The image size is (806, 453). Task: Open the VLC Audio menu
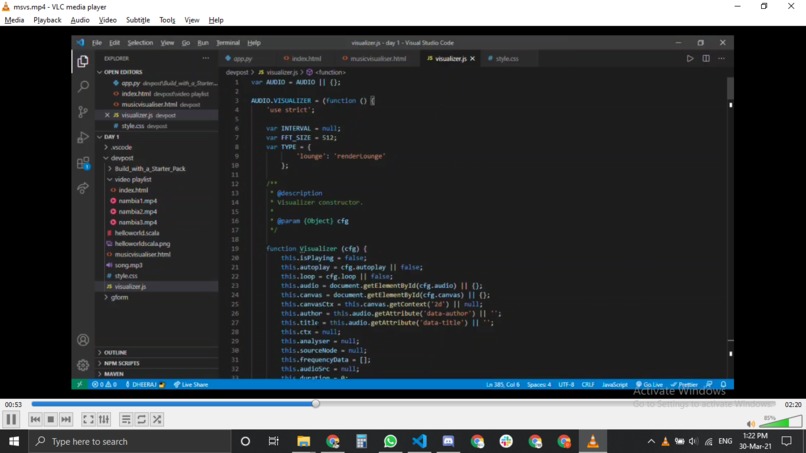click(x=80, y=20)
